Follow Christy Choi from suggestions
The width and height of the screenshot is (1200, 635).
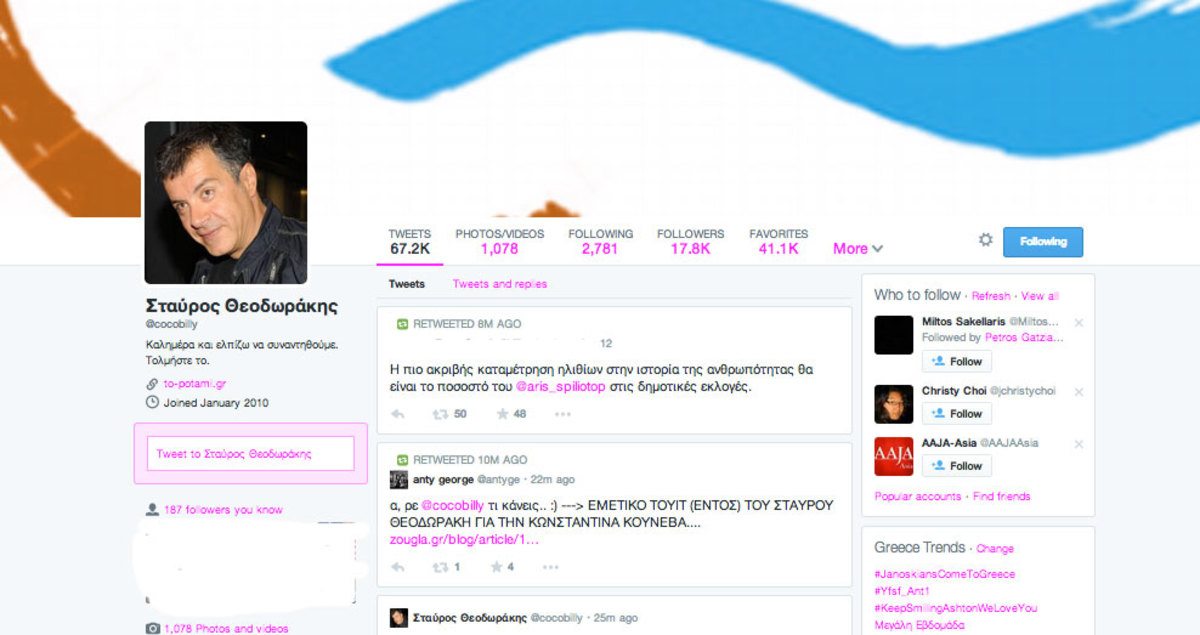tap(957, 414)
